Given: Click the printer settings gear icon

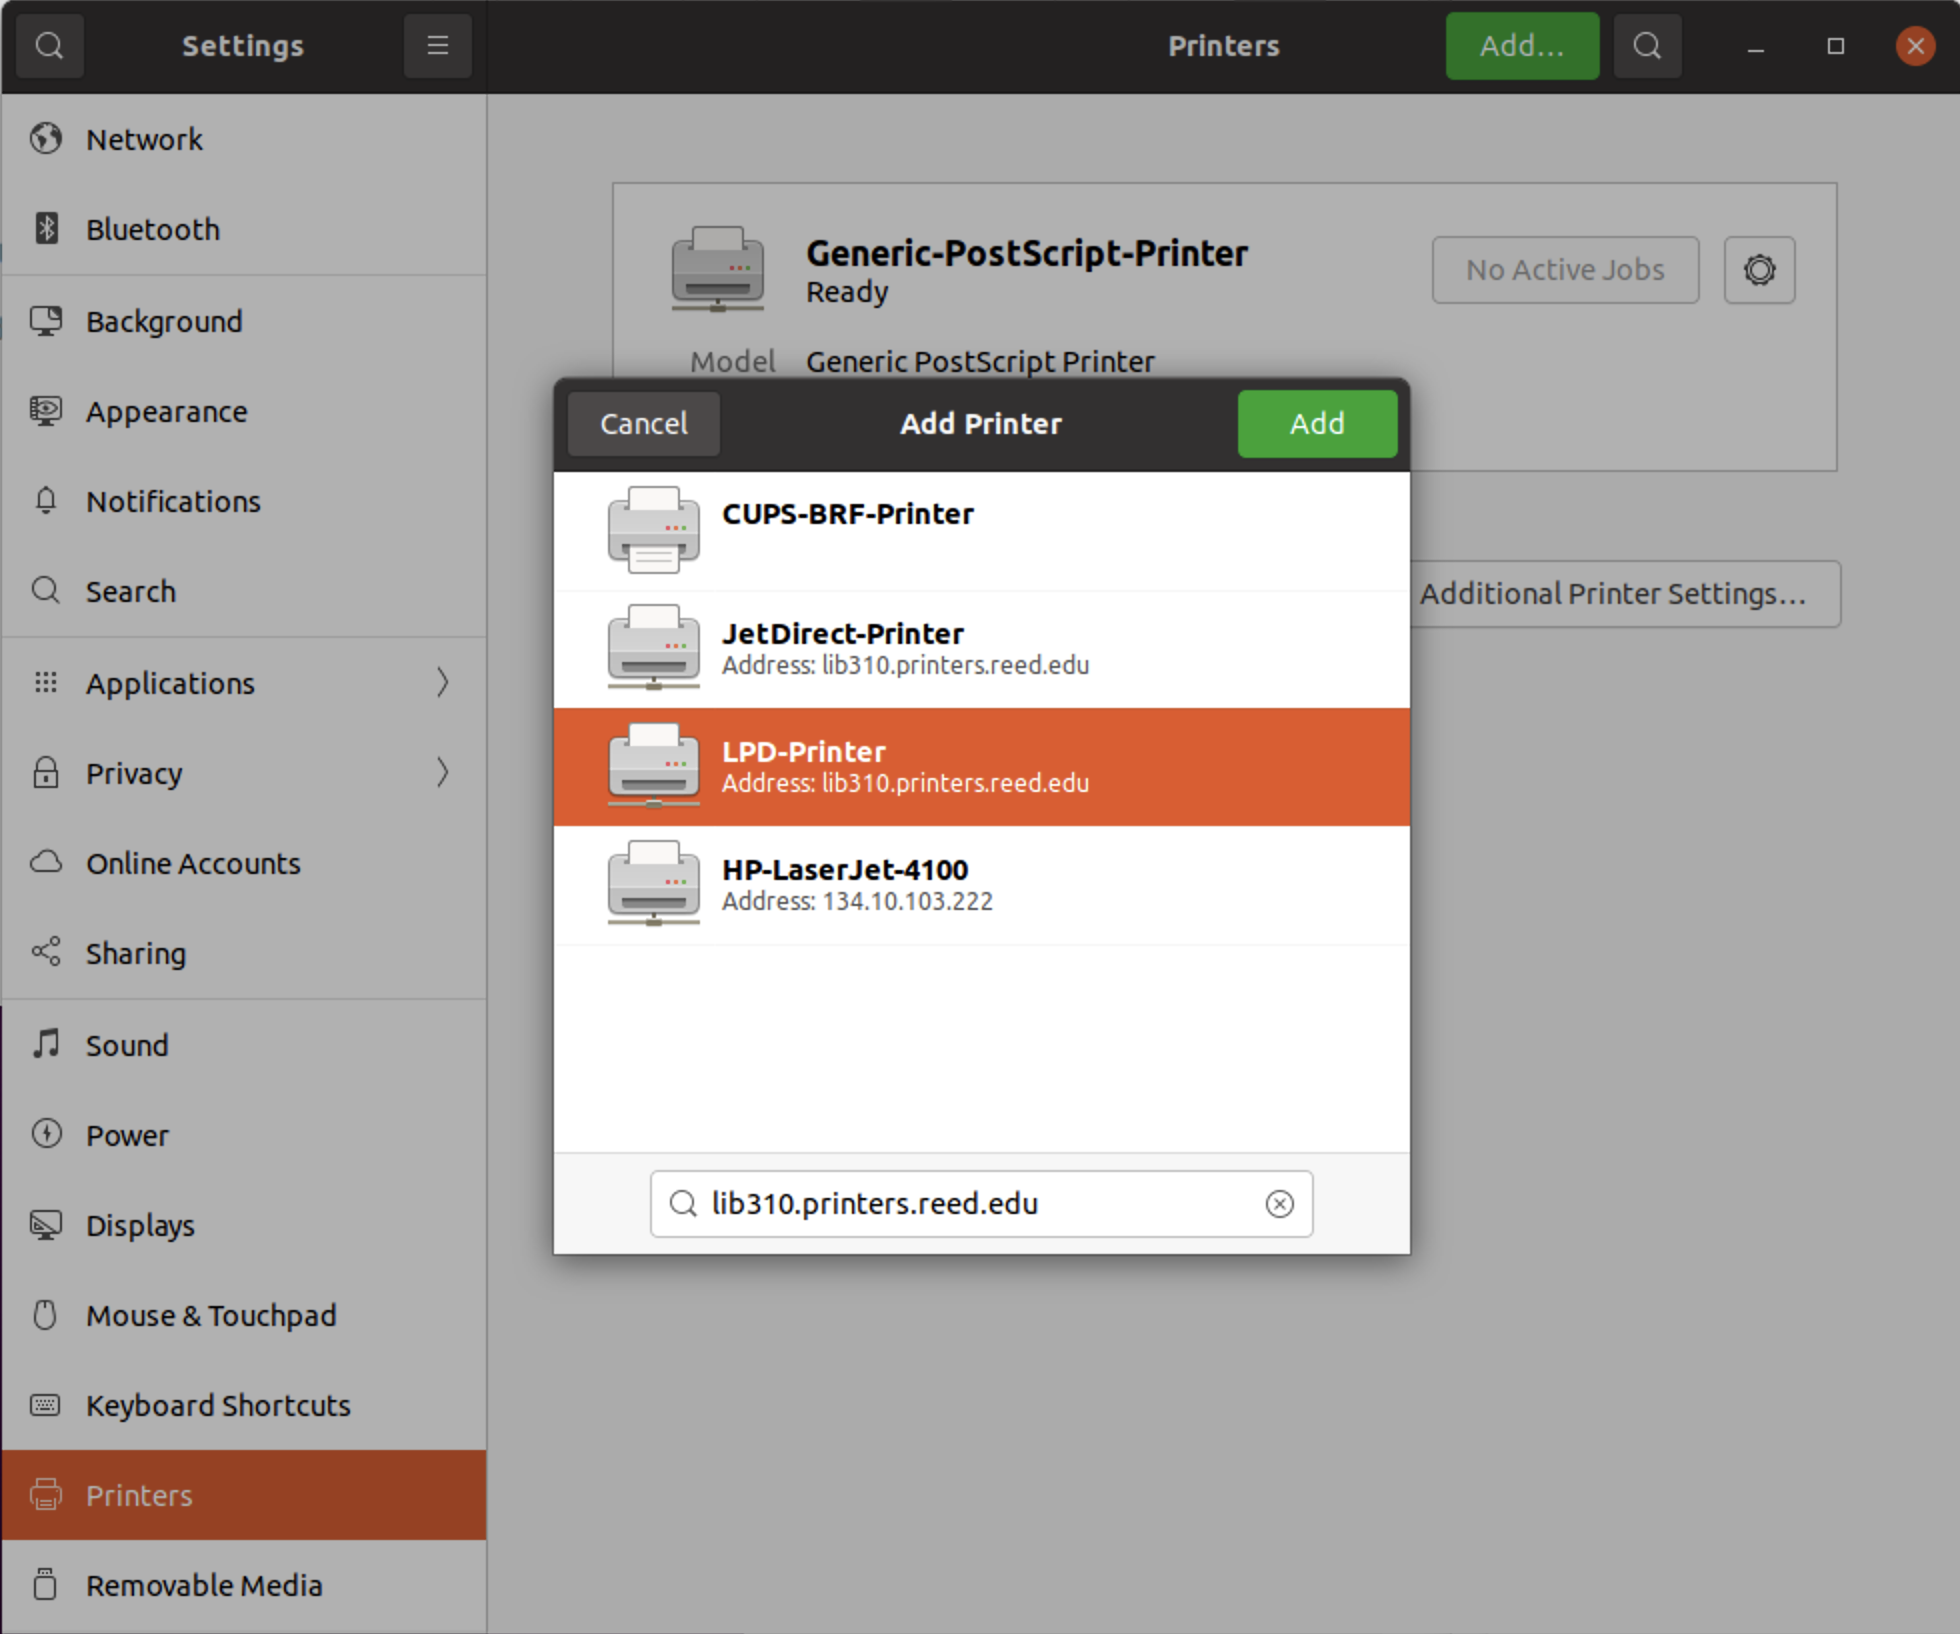Looking at the screenshot, I should [1759, 270].
